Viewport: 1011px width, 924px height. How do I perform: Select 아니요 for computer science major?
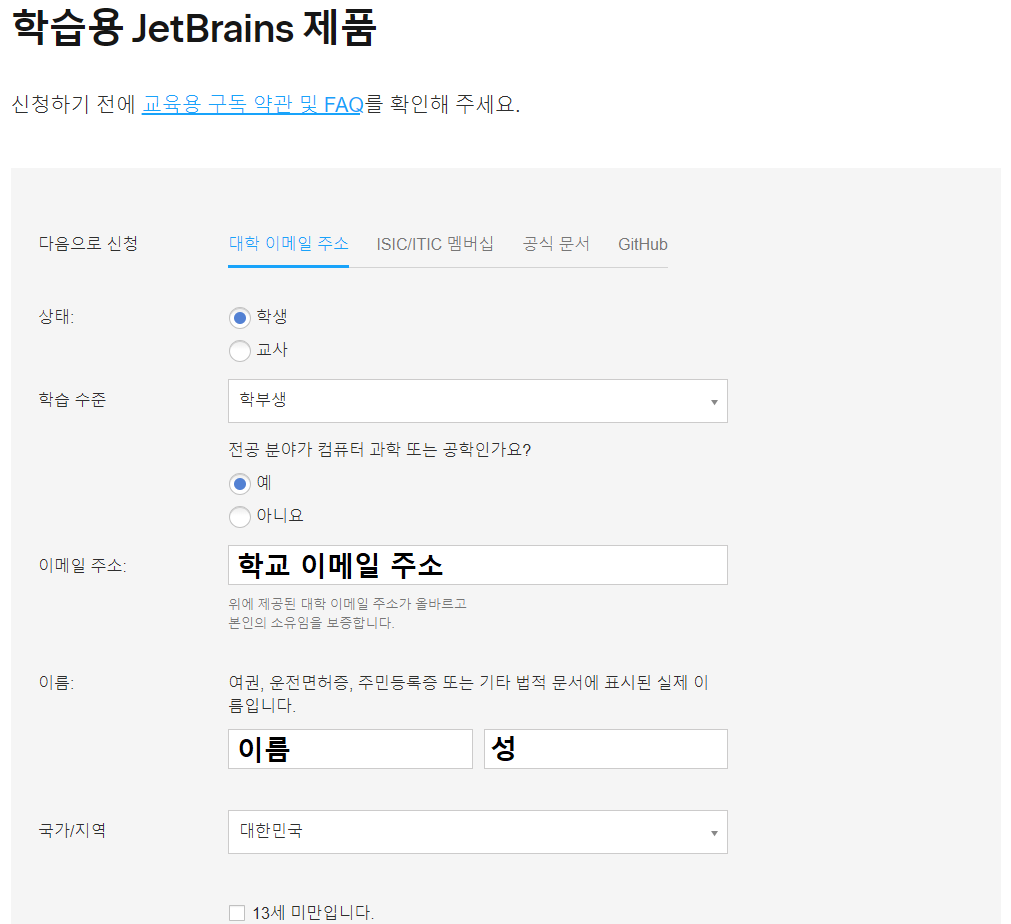pyautogui.click(x=240, y=516)
